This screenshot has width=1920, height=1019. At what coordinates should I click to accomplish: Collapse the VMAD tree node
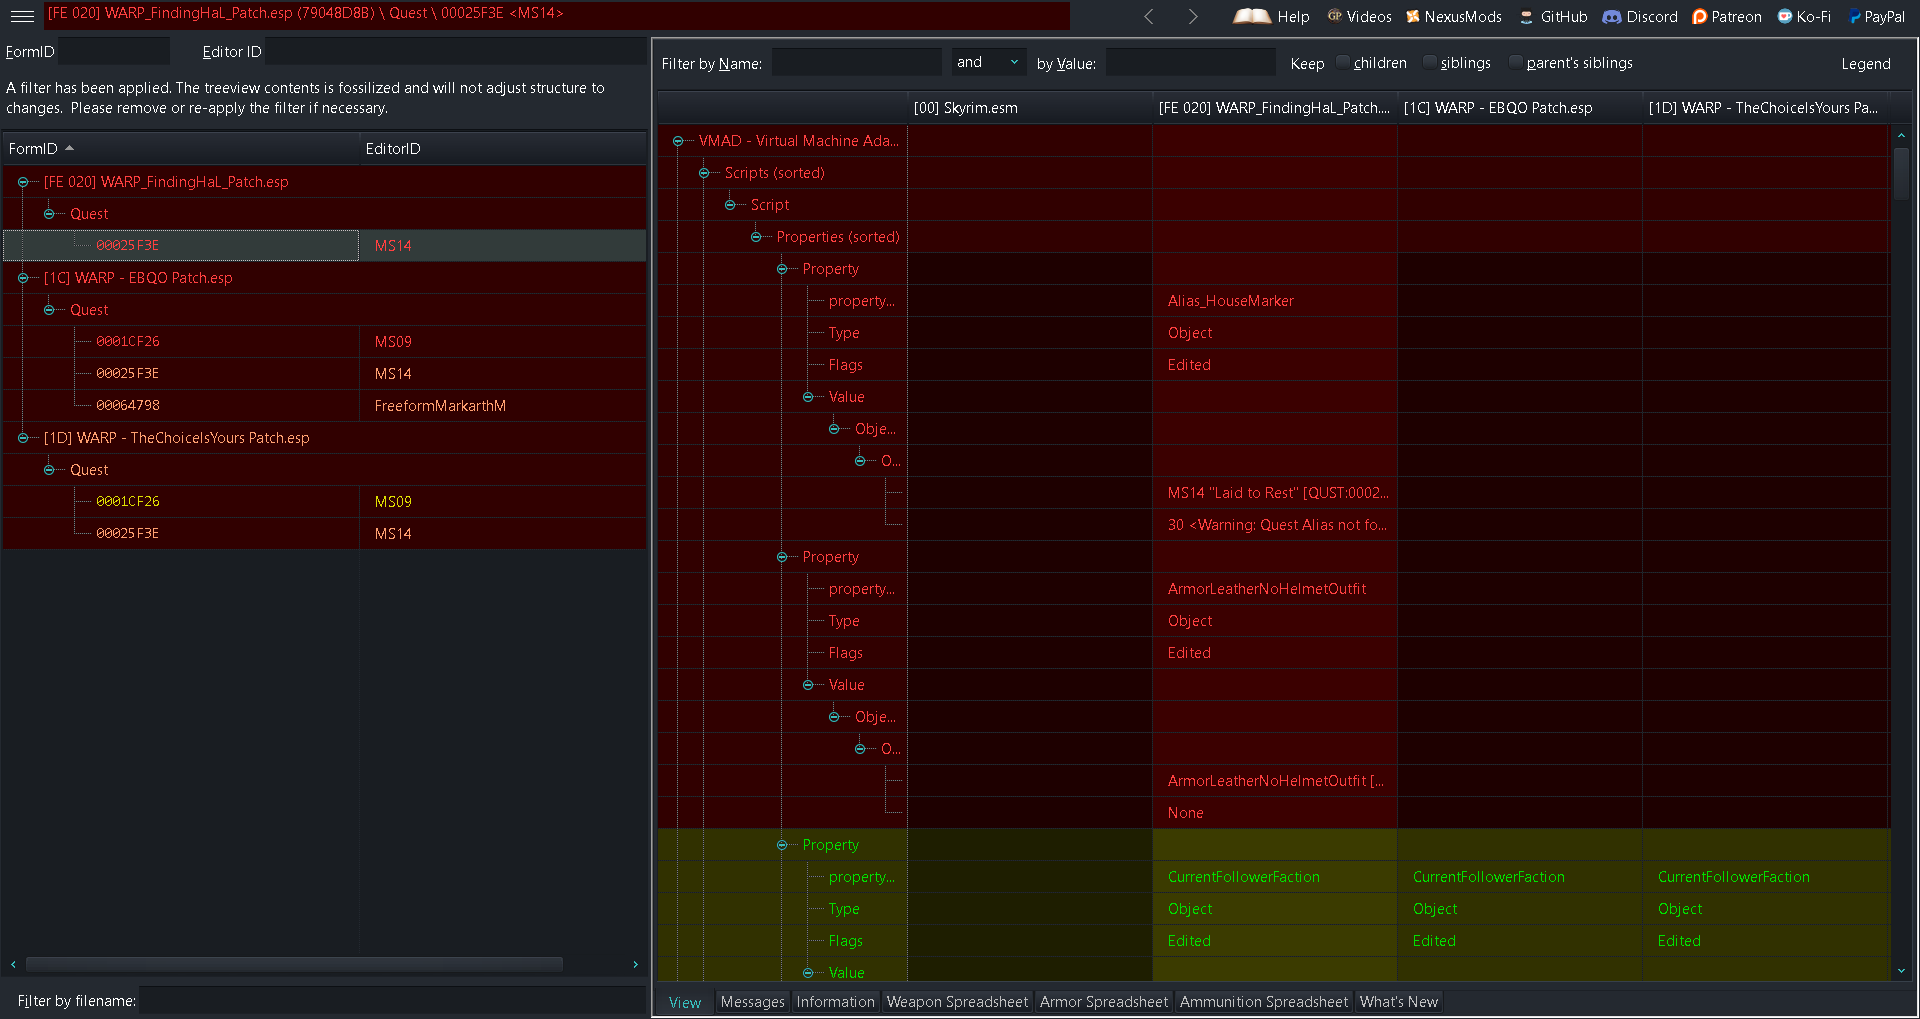tap(679, 140)
